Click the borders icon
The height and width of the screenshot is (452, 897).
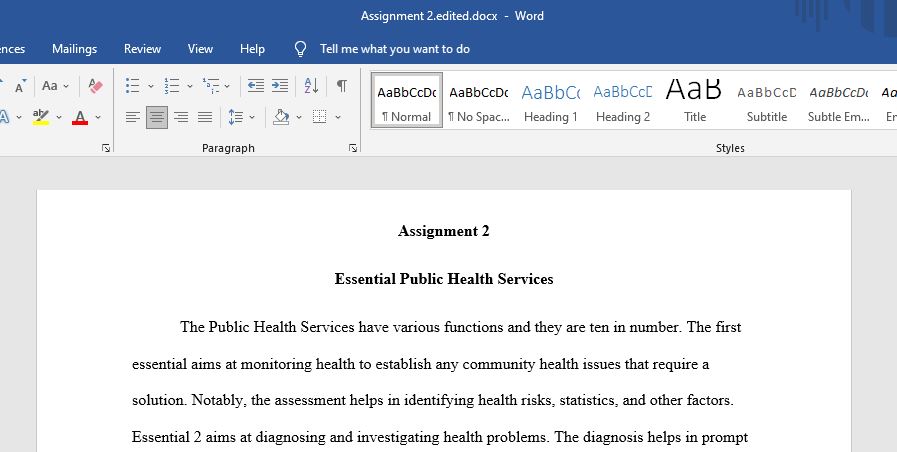(319, 117)
